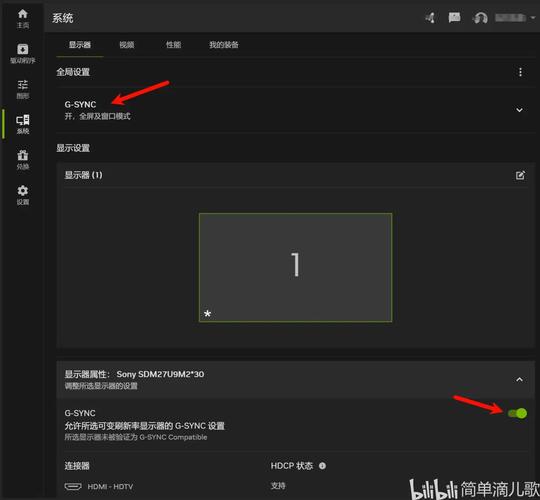Click the asterisk primary marker on monitor 1
This screenshot has width=540, height=500.
207,314
